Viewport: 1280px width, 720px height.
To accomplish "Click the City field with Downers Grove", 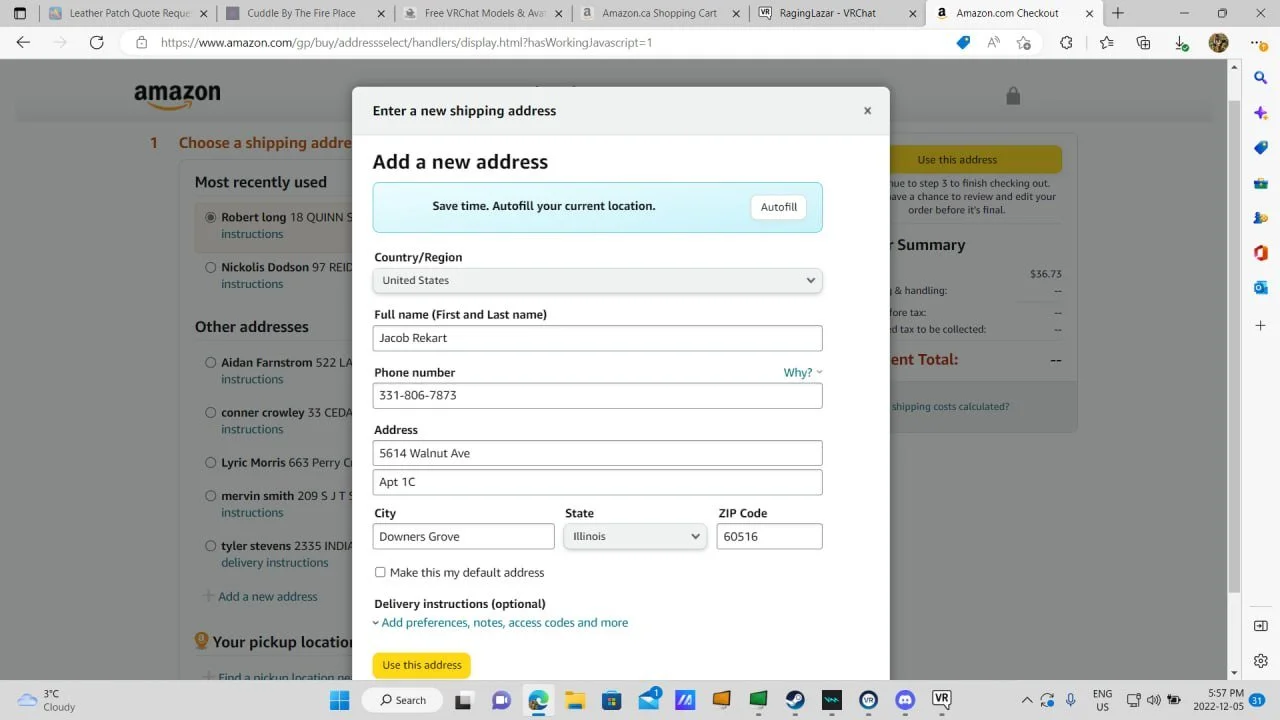I will coord(464,536).
